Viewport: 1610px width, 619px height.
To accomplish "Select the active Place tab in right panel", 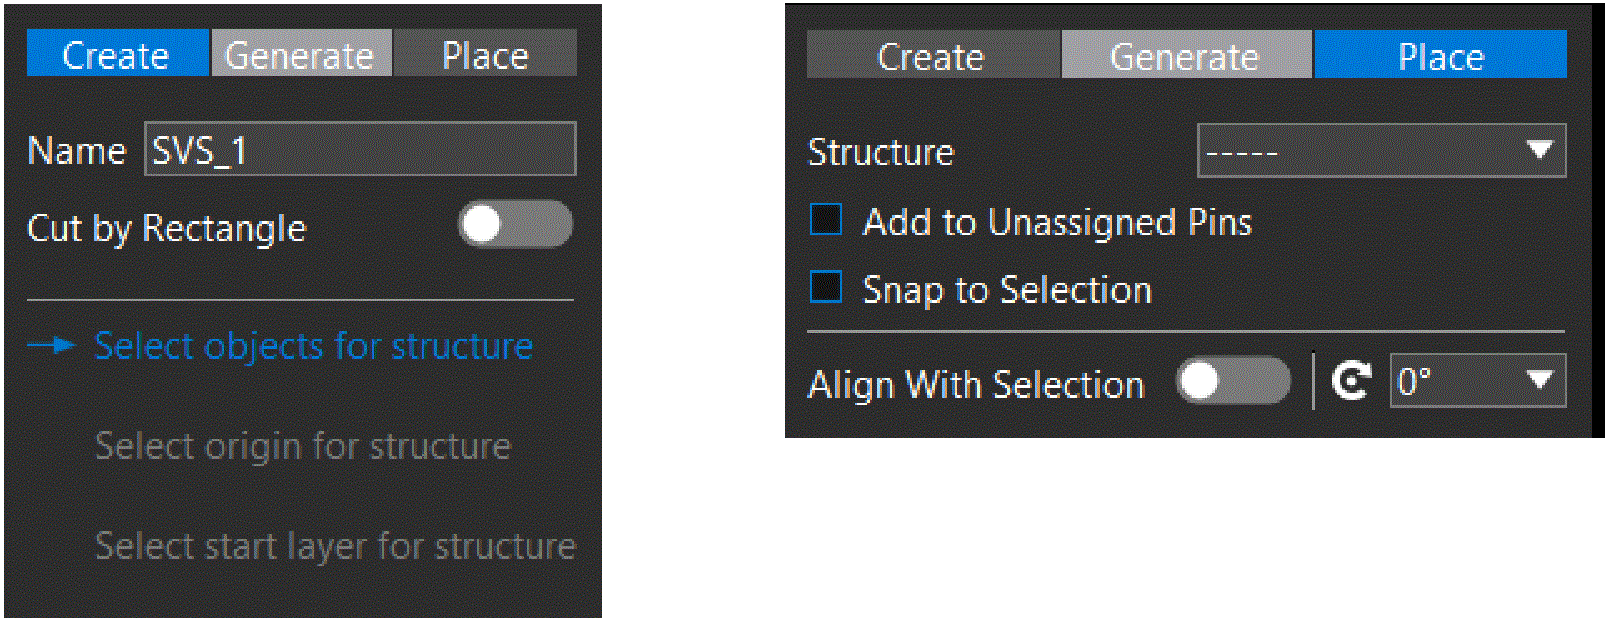I will click(1440, 55).
